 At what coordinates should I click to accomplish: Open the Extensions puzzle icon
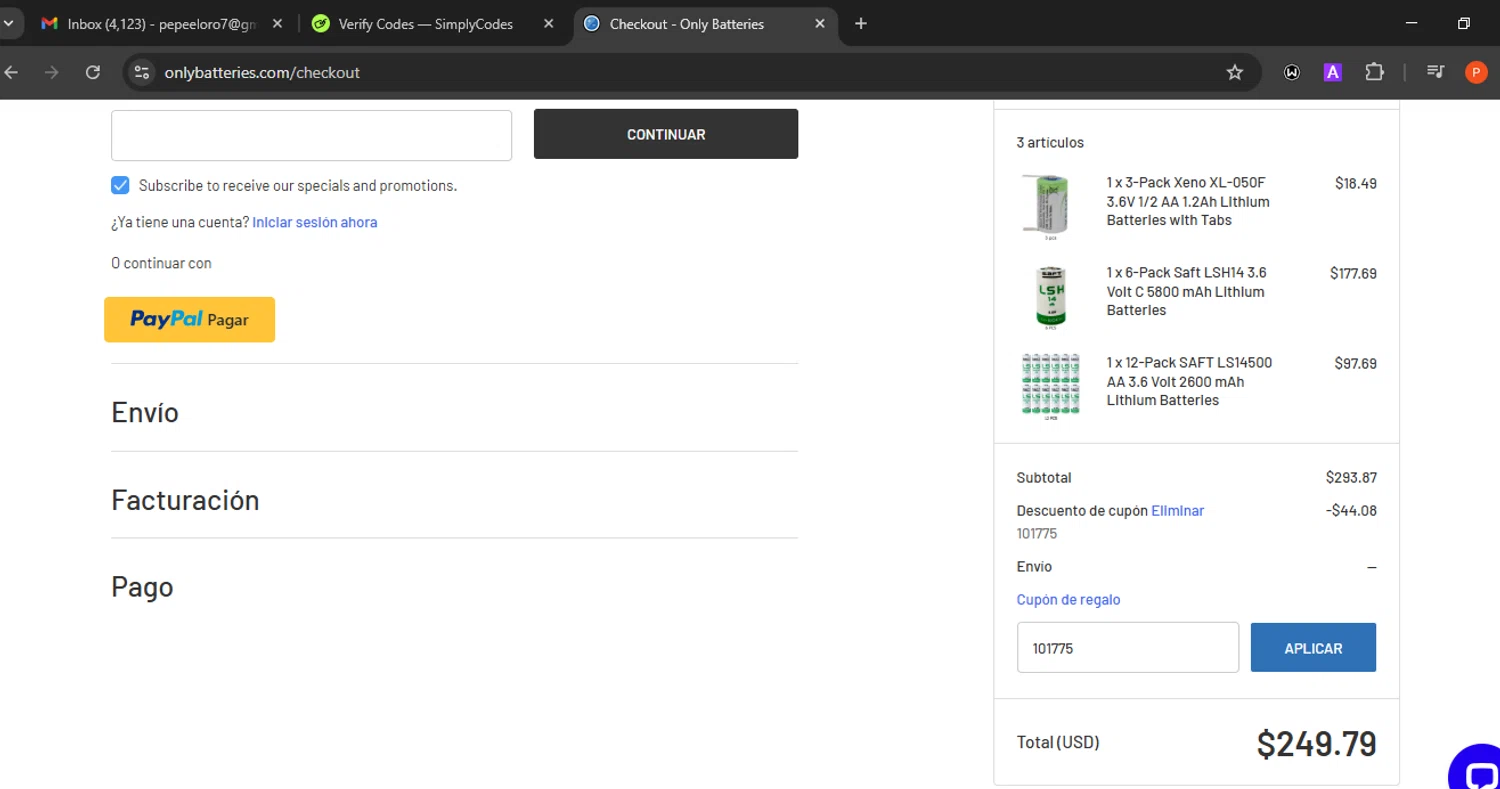click(x=1375, y=72)
